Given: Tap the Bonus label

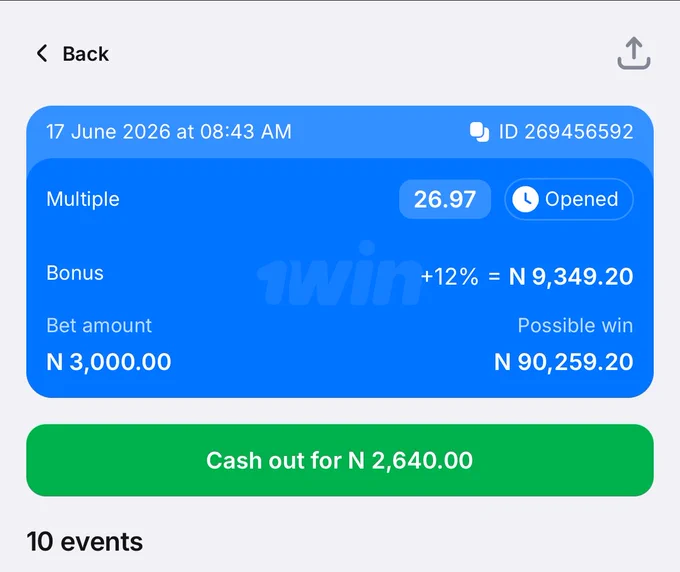Looking at the screenshot, I should [75, 273].
